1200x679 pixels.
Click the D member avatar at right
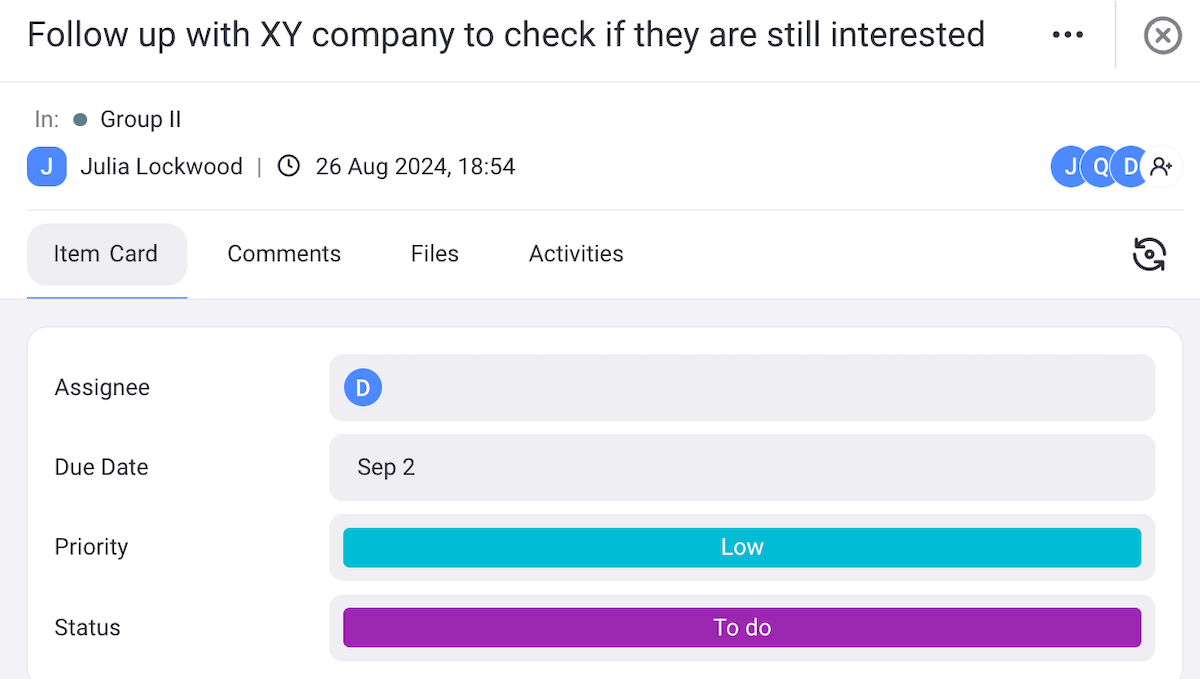coord(1130,167)
